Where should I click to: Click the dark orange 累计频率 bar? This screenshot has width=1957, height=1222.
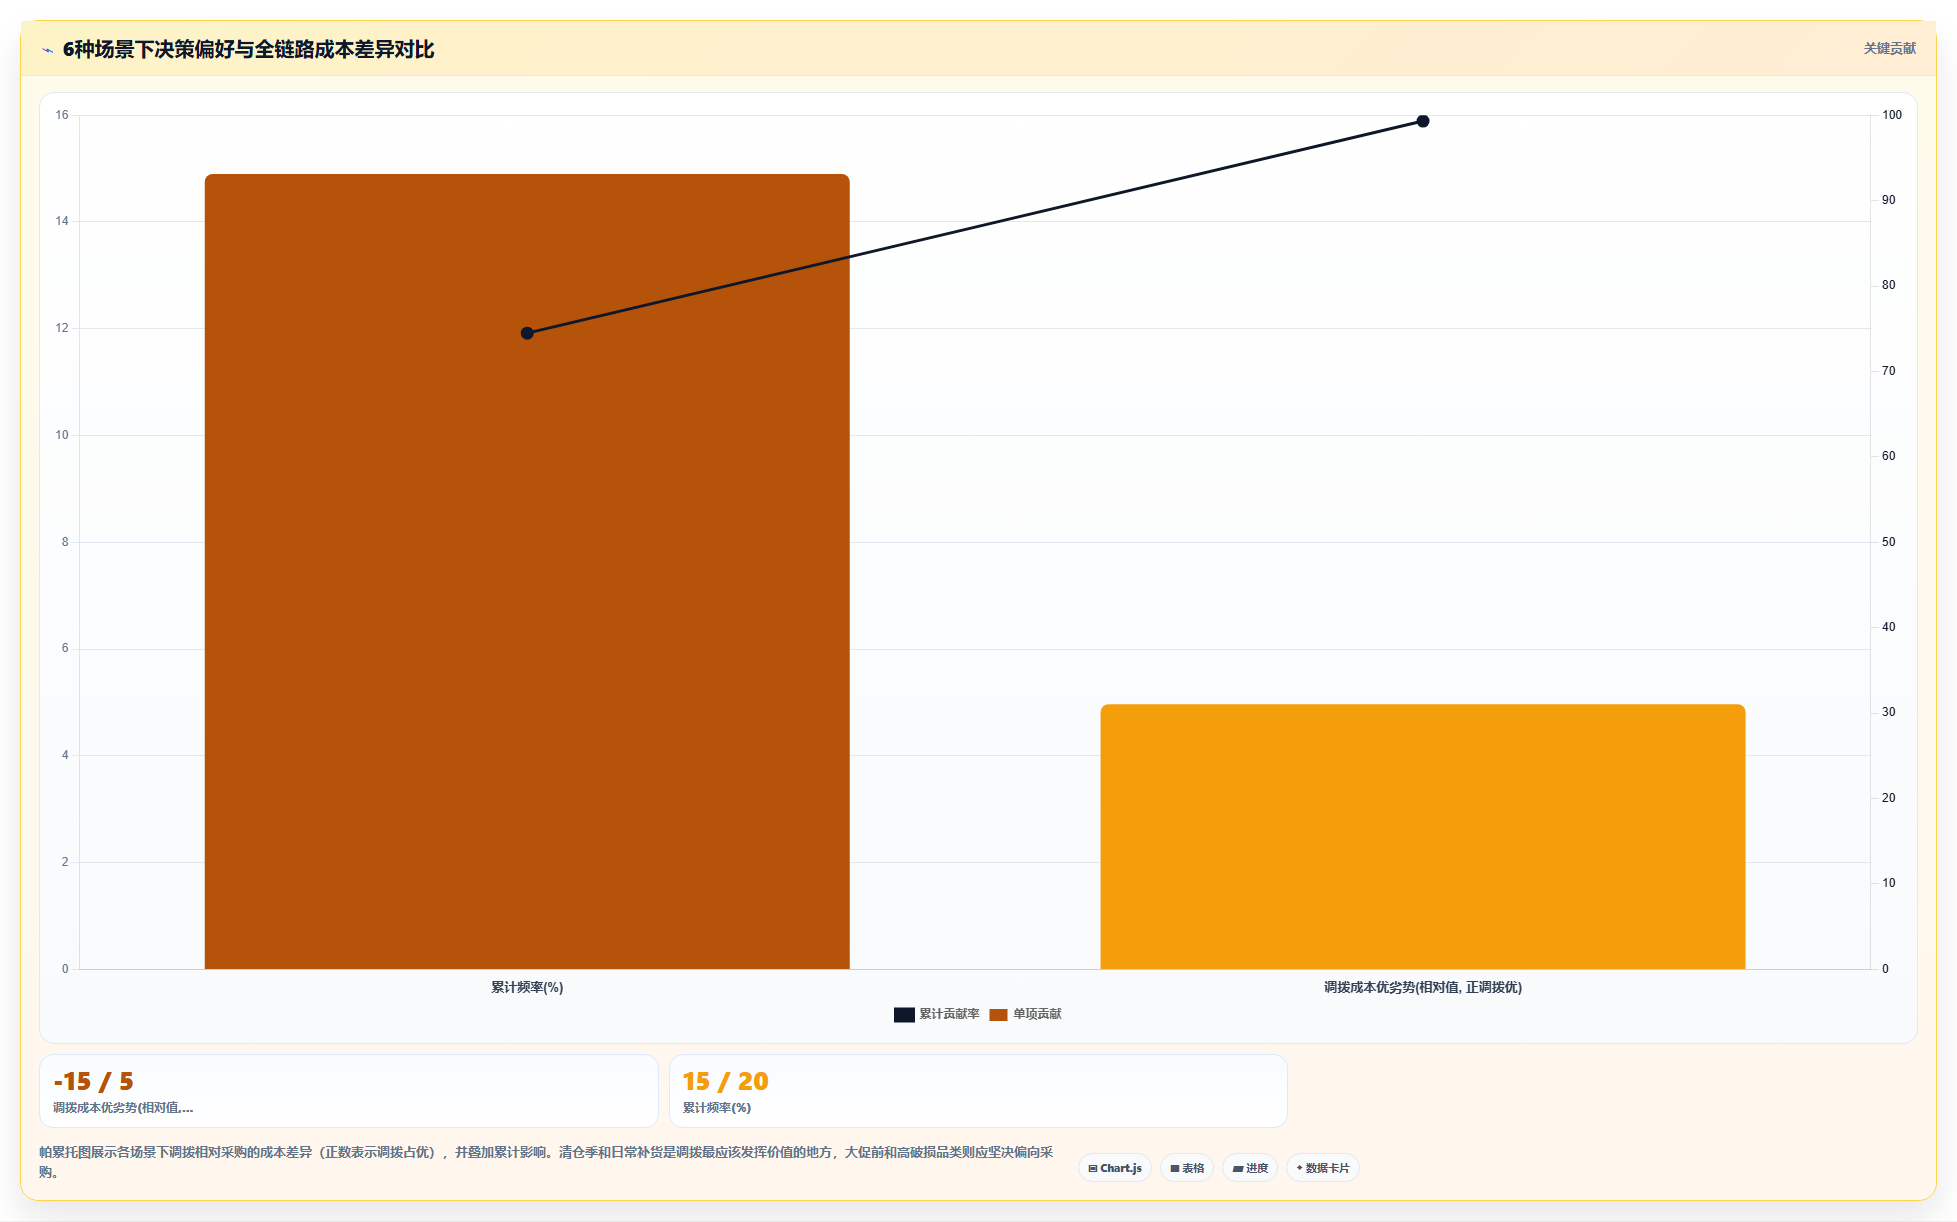[x=527, y=571]
